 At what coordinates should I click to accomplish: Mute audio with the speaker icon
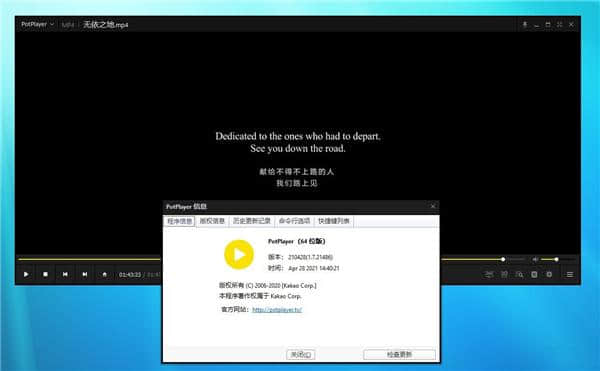pos(535,259)
